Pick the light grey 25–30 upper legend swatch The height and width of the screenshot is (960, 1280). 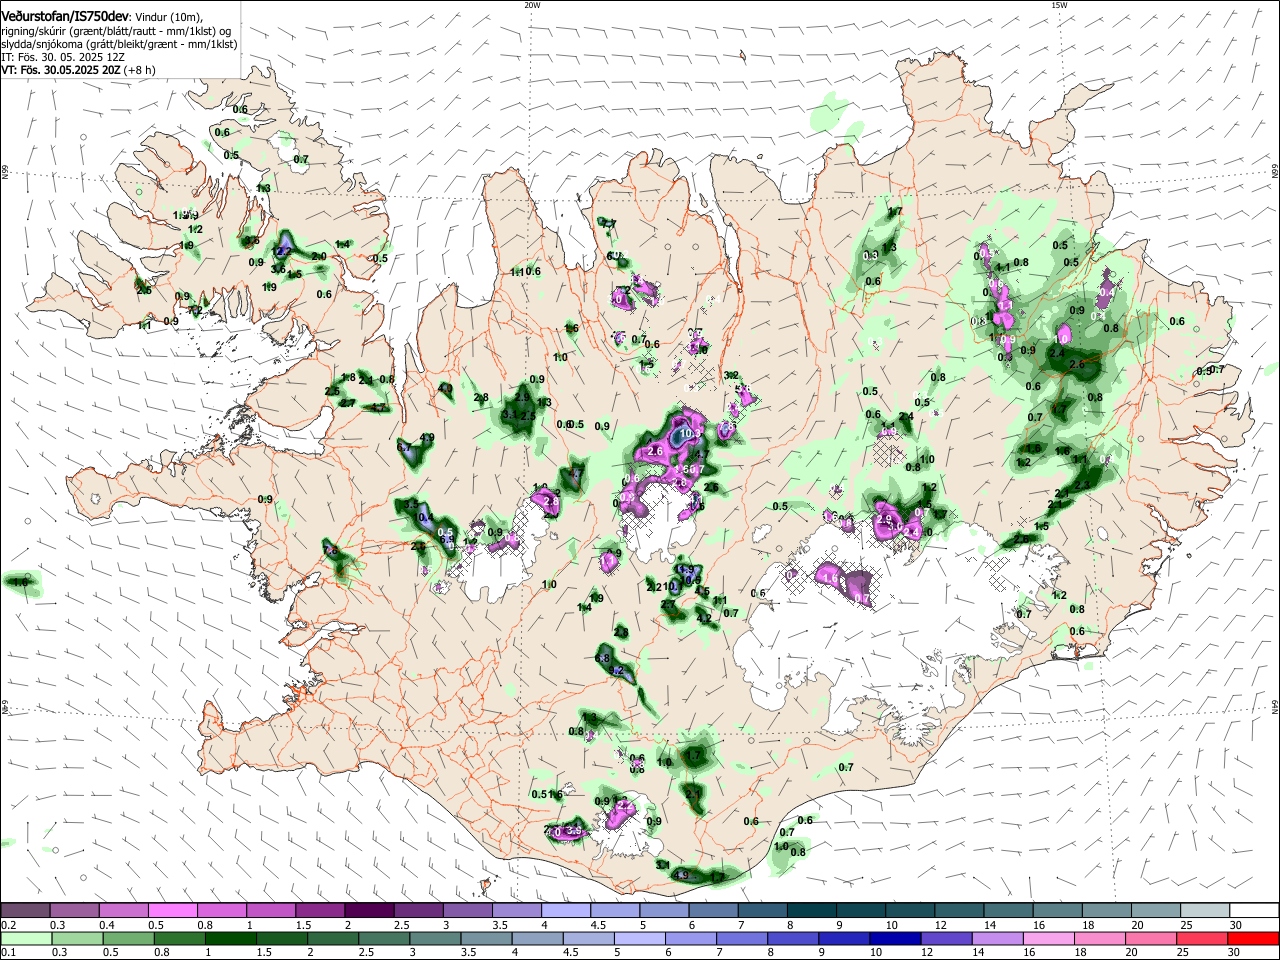1206,911
